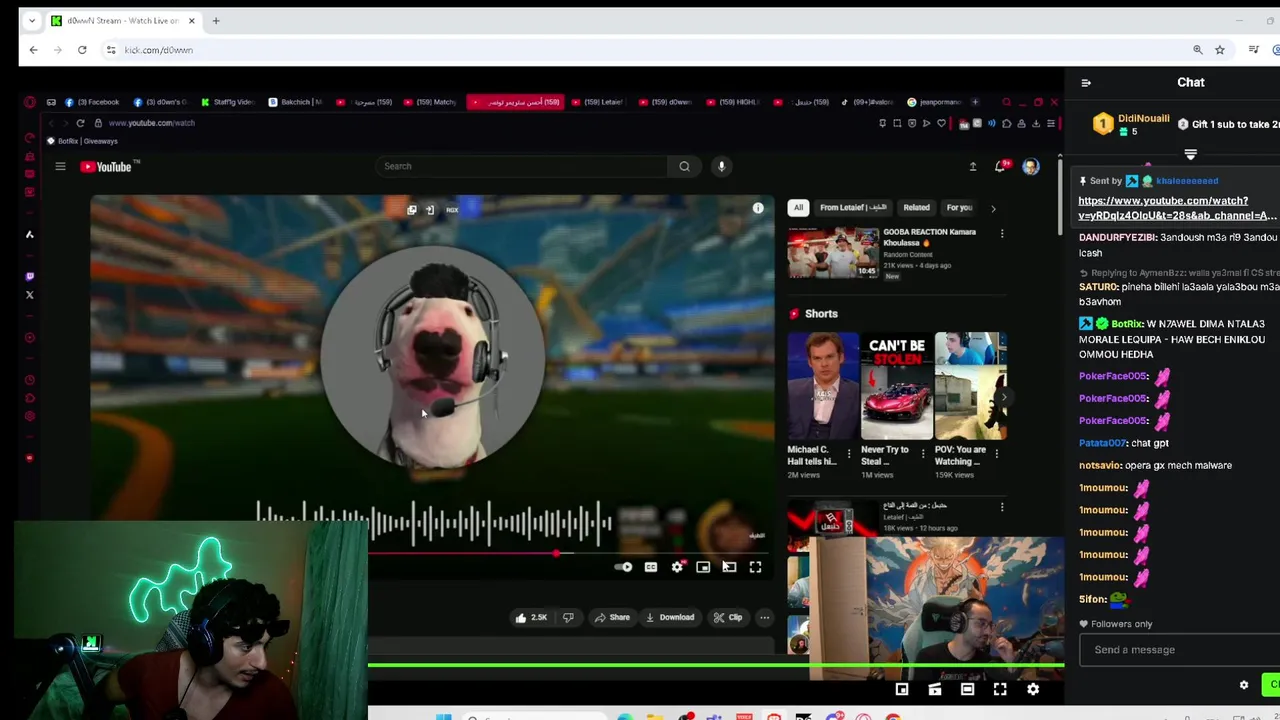Viewport: 1280px width, 720px height.
Task: Click the Download button under video
Action: (670, 617)
